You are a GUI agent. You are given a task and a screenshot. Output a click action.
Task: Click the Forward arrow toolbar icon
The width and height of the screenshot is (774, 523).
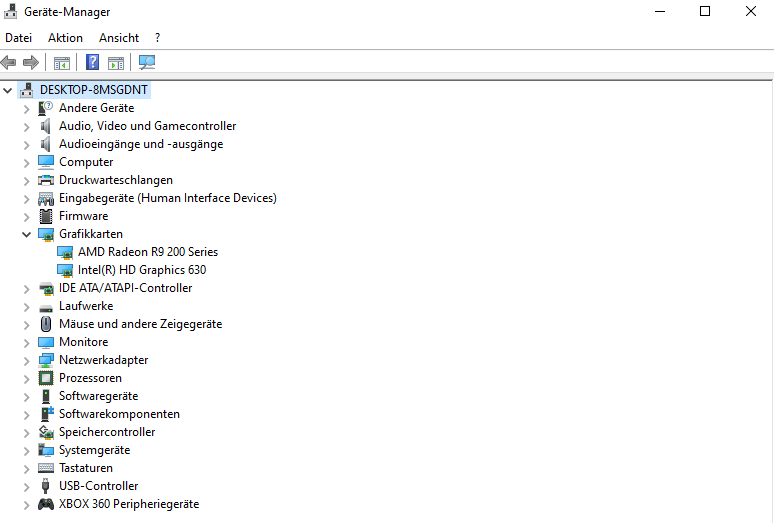31,62
